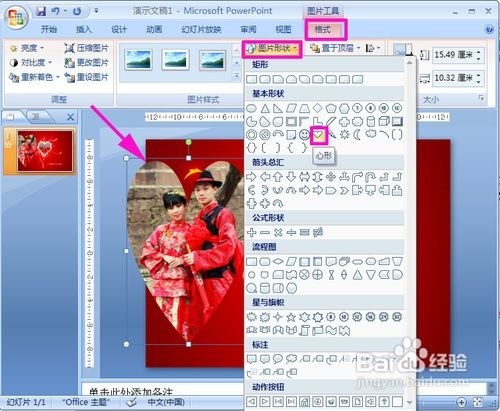This screenshot has width=500, height=411.
Task: Pick the Oval shape under 基本形状
Action: pyautogui.click(x=251, y=108)
